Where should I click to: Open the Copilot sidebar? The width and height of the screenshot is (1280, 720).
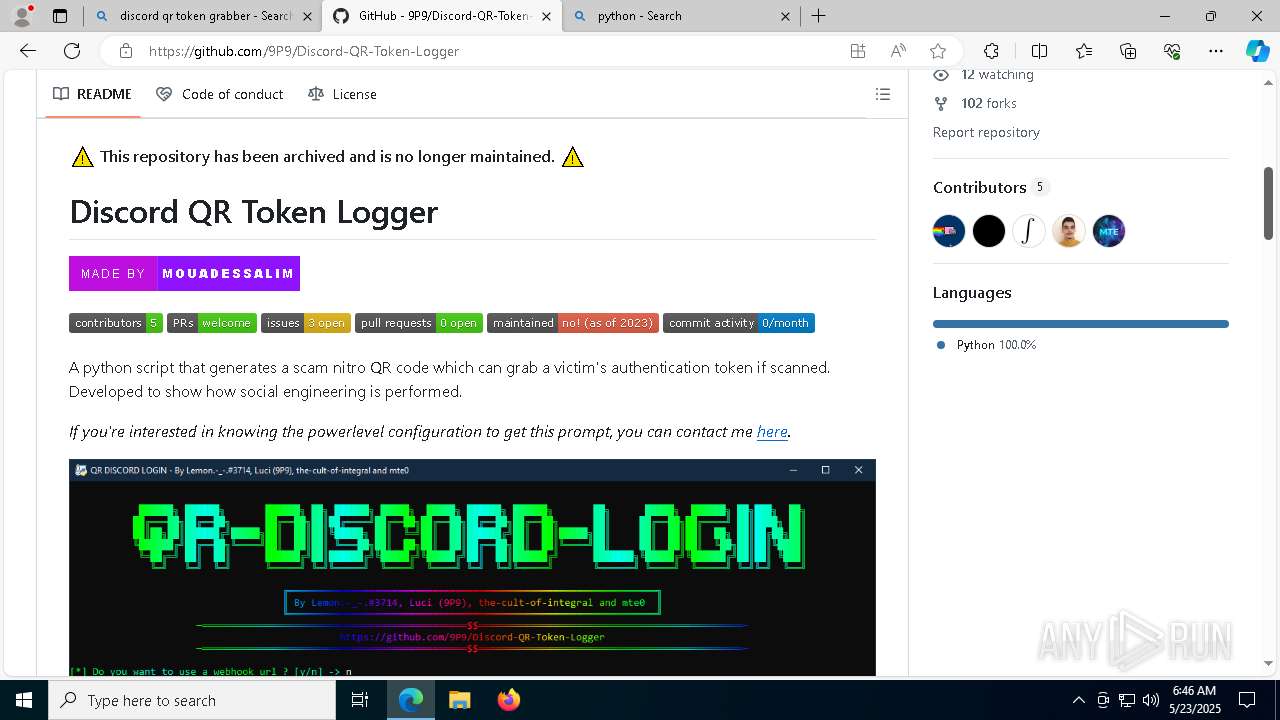[x=1257, y=51]
